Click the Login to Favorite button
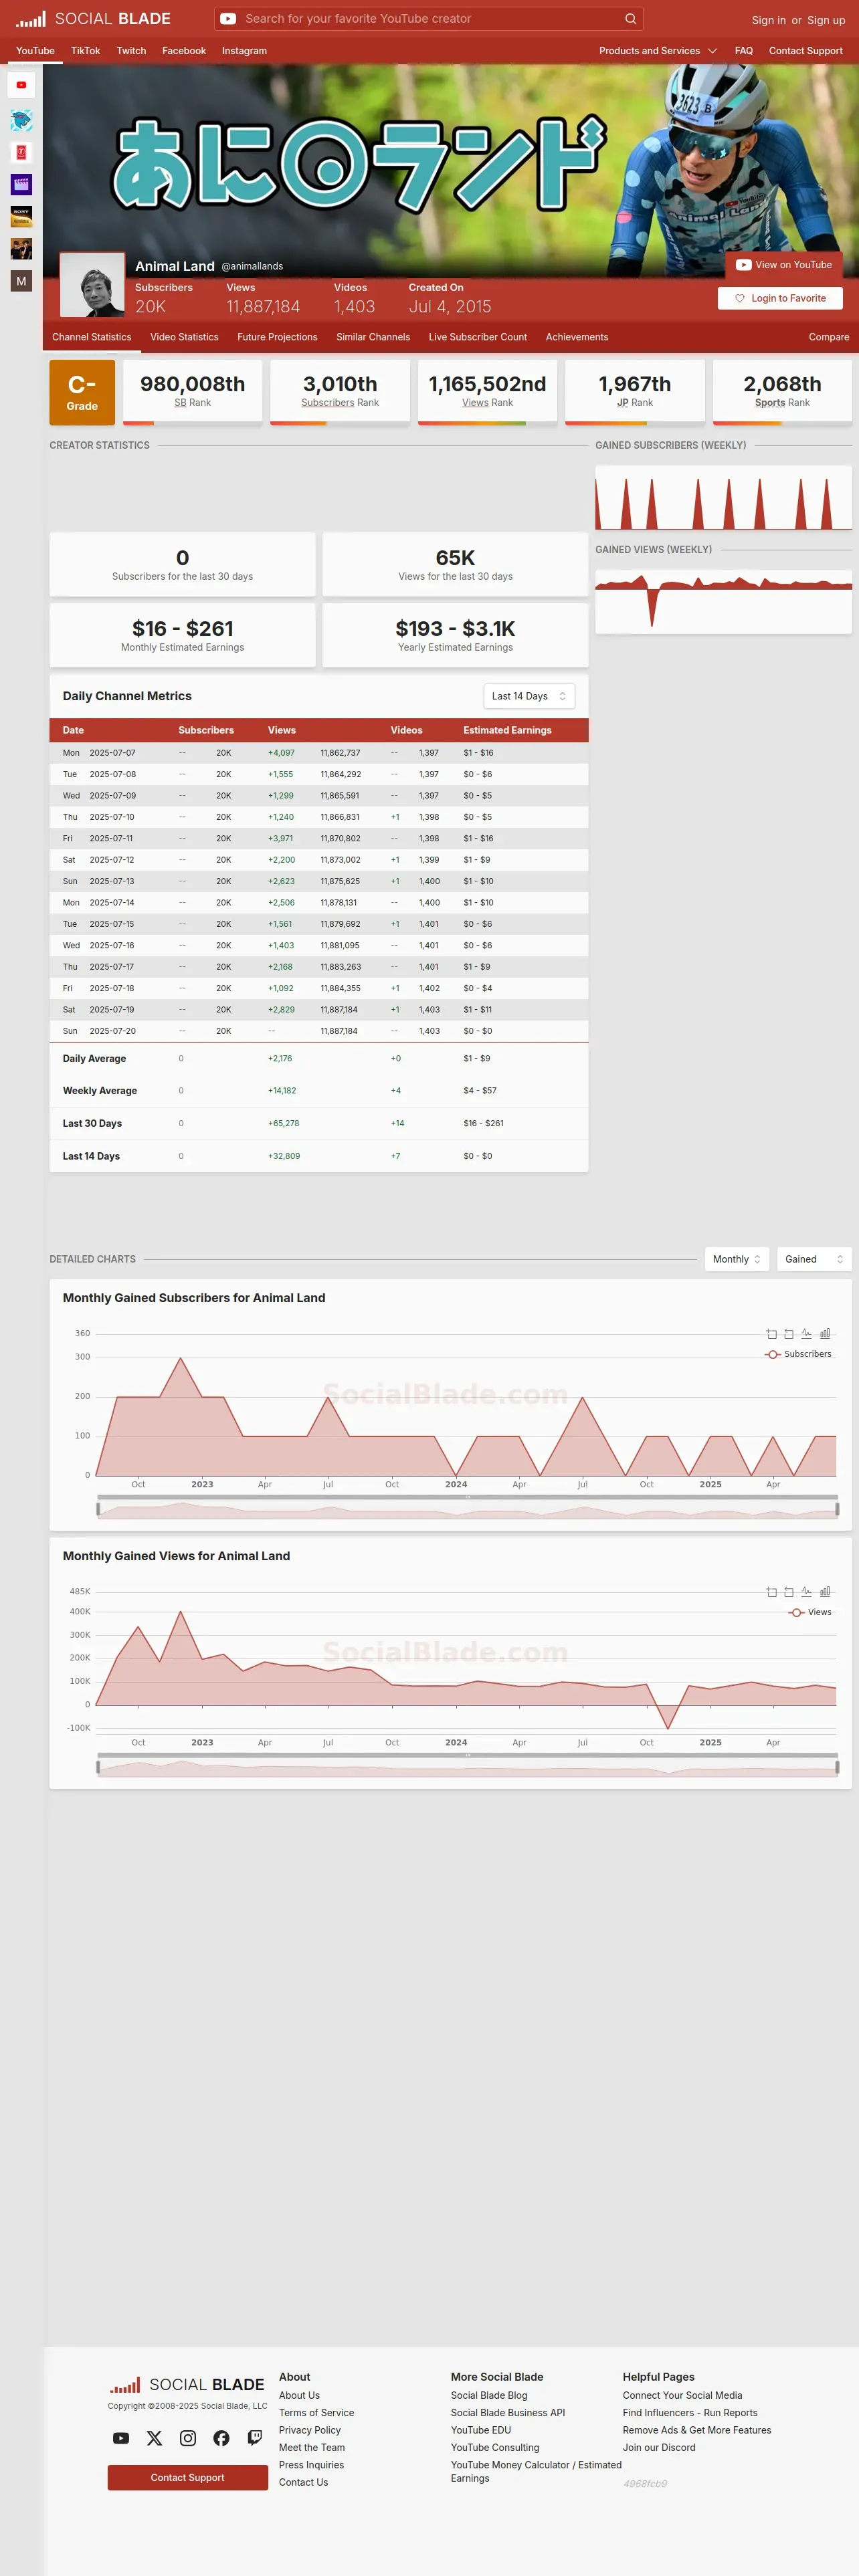The width and height of the screenshot is (859, 2576). pyautogui.click(x=780, y=298)
